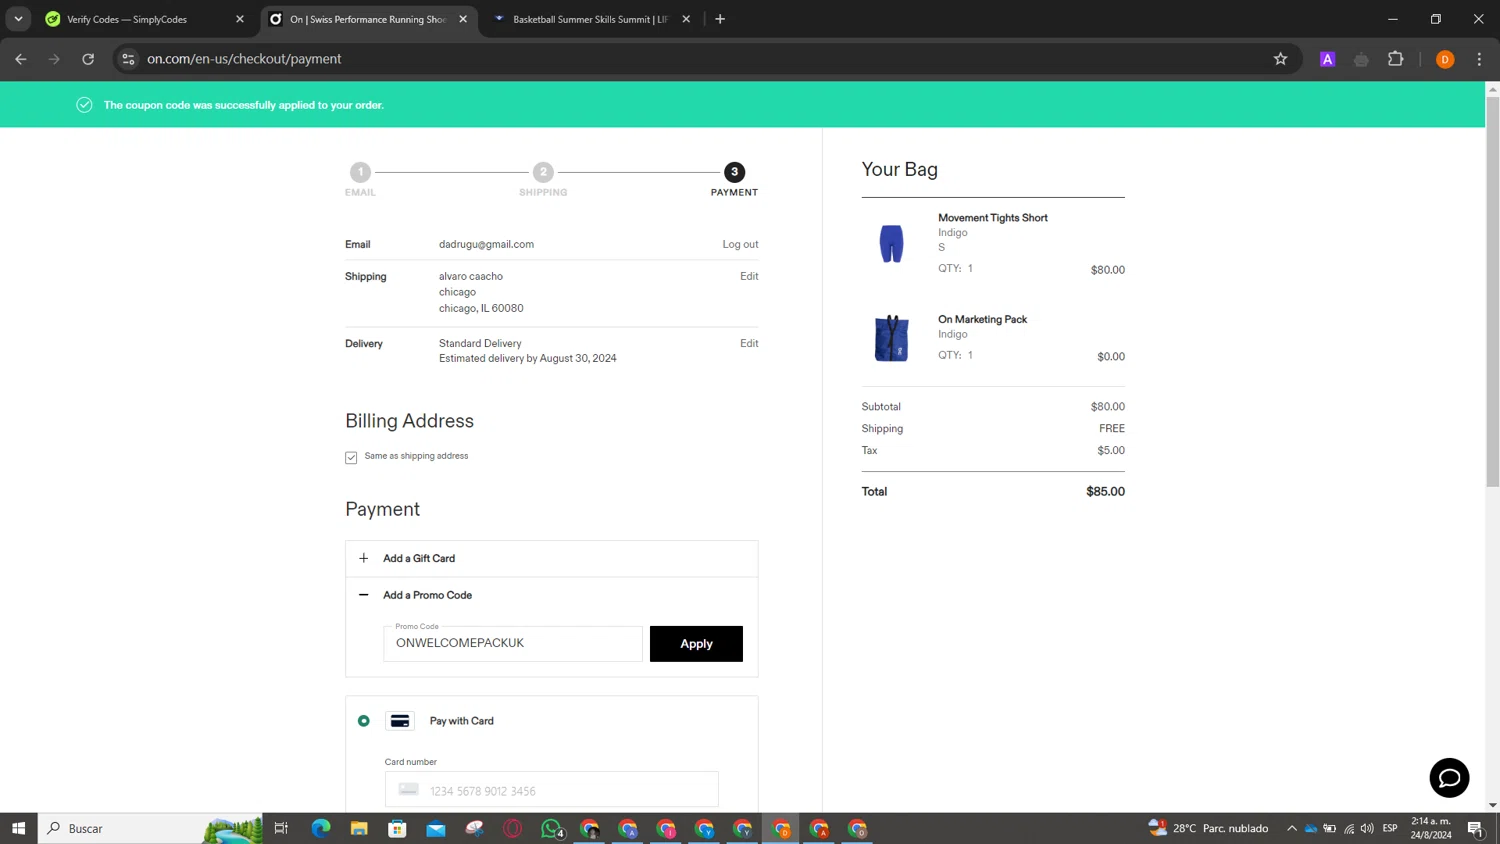1500x844 pixels.
Task: Click the success checkmark icon in banner
Action: (84, 105)
